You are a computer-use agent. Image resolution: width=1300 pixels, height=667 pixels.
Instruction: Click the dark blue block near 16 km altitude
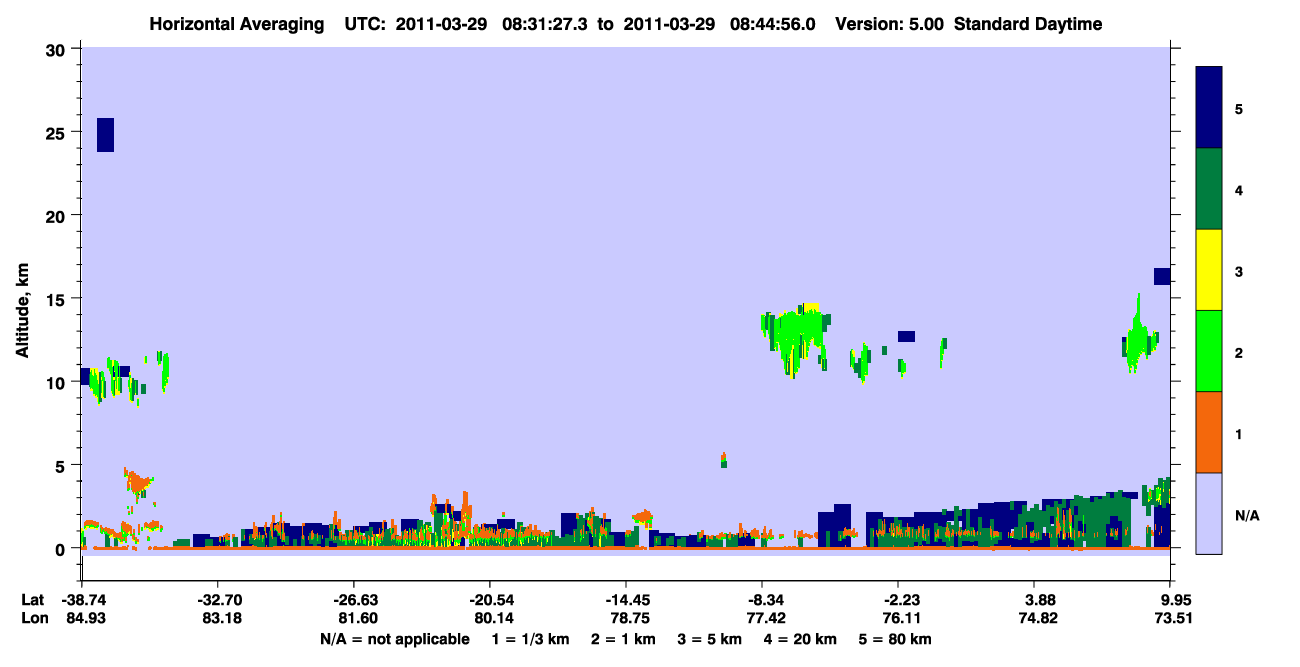(x=1162, y=276)
